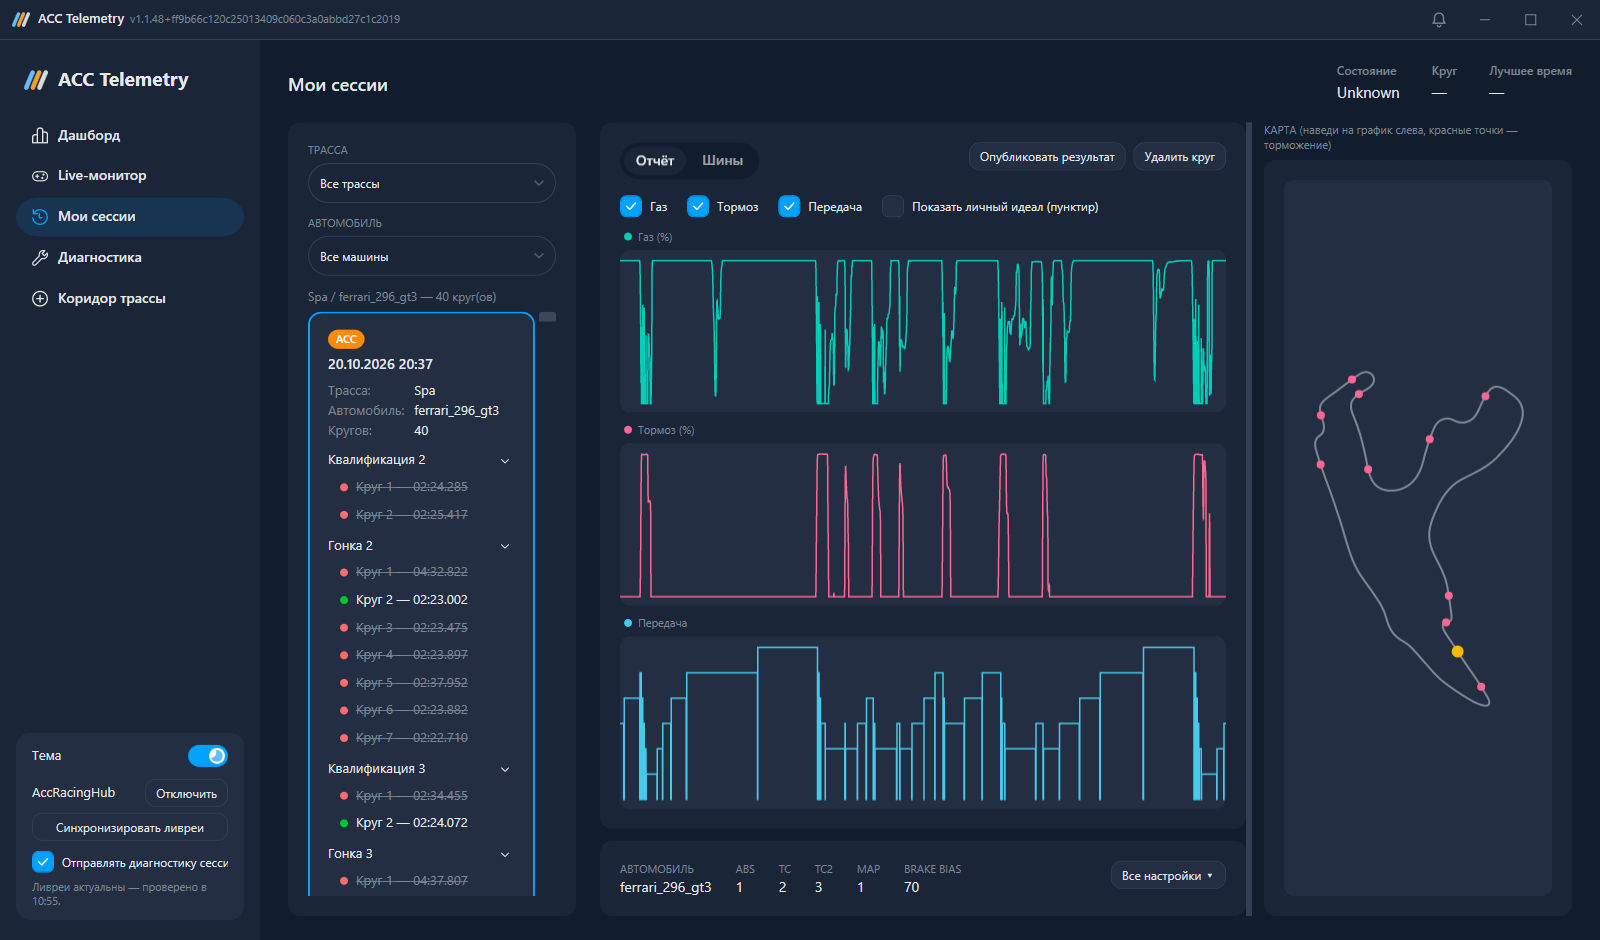
Task: Click the Live-монитор gamepad icon
Action: pyautogui.click(x=40, y=176)
